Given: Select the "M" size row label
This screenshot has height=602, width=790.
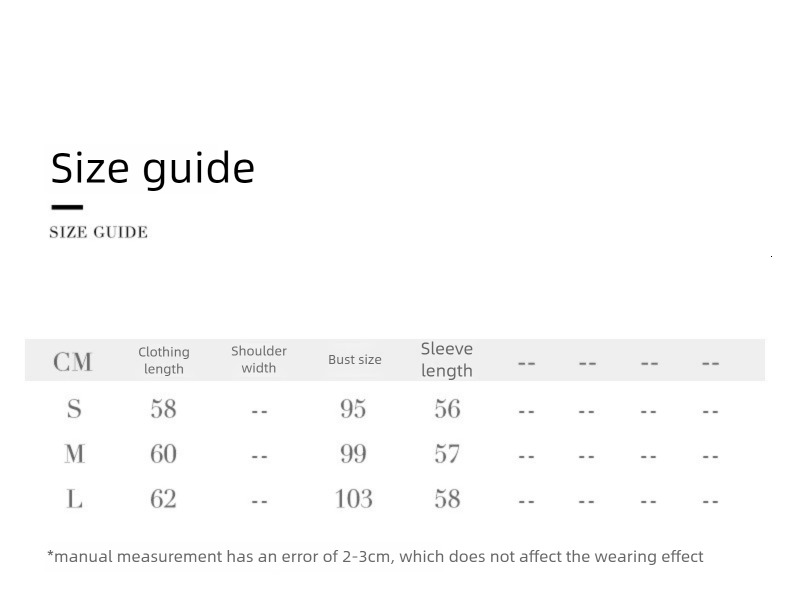Looking at the screenshot, I should coord(74,454).
